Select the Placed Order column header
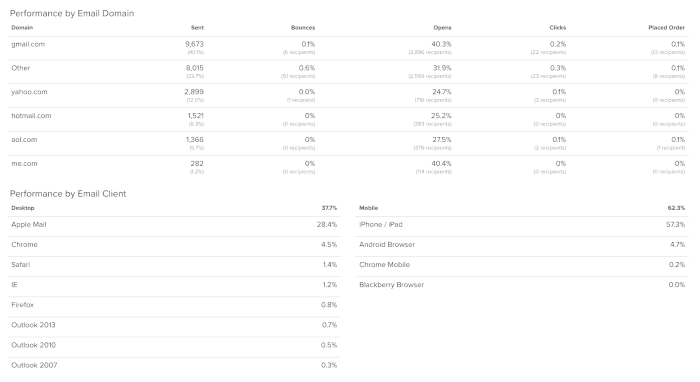Image resolution: width=700 pixels, height=382 pixels. [666, 28]
